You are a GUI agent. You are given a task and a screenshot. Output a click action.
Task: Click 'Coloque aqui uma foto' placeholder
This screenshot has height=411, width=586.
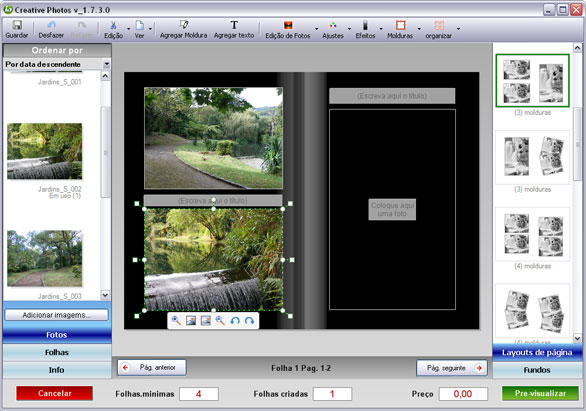click(x=392, y=209)
